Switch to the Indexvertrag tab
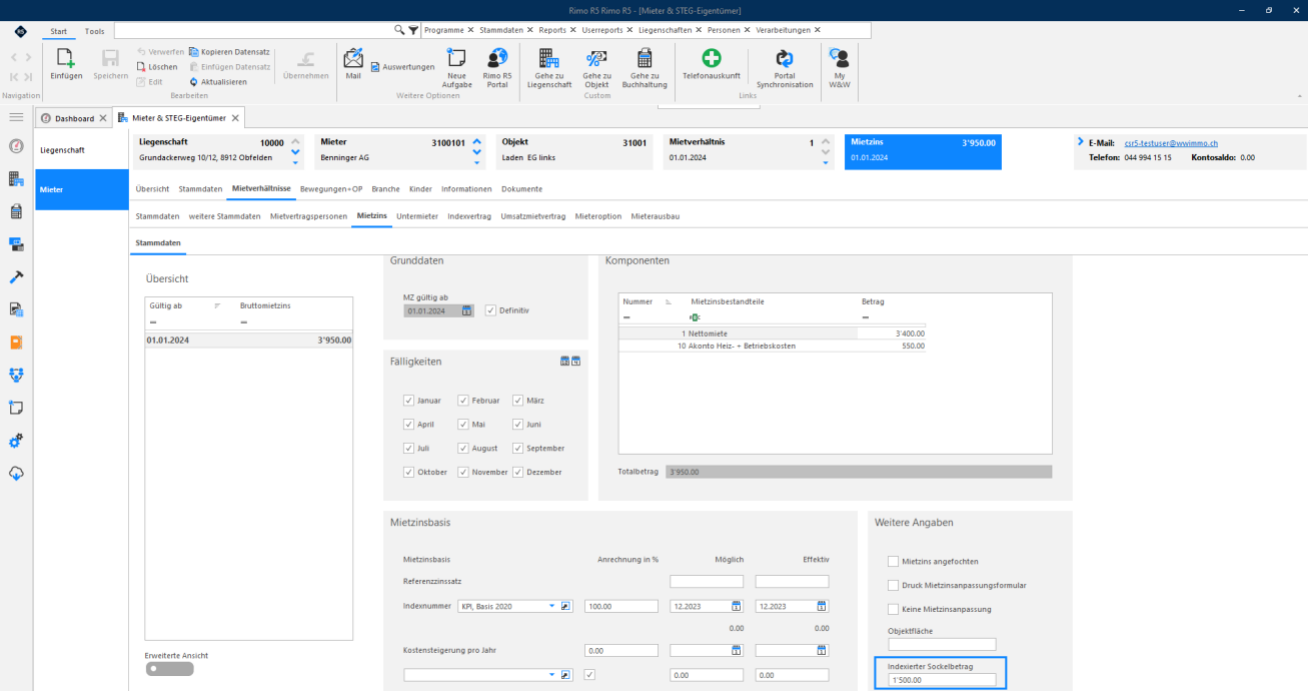 click(x=469, y=216)
